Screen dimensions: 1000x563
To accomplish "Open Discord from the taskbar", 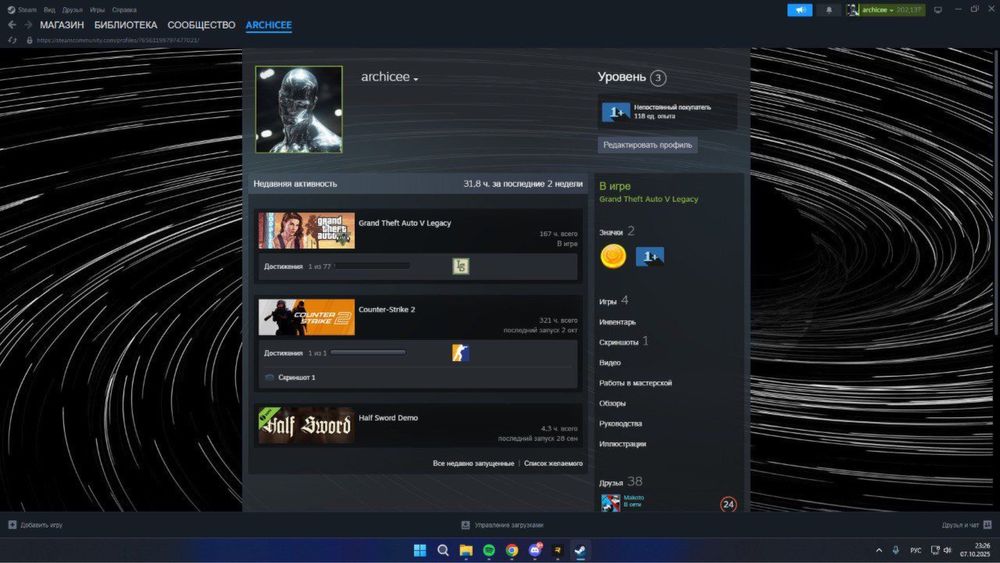I will [x=535, y=550].
